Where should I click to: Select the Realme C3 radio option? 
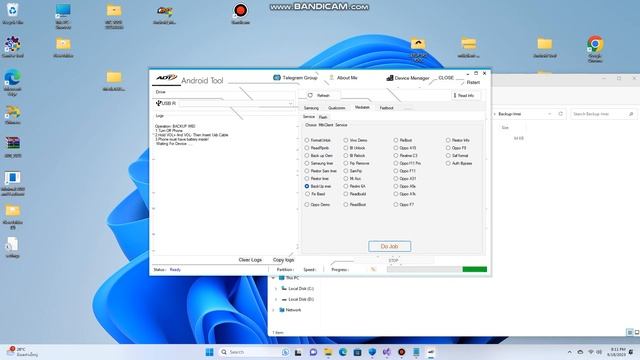coord(396,156)
